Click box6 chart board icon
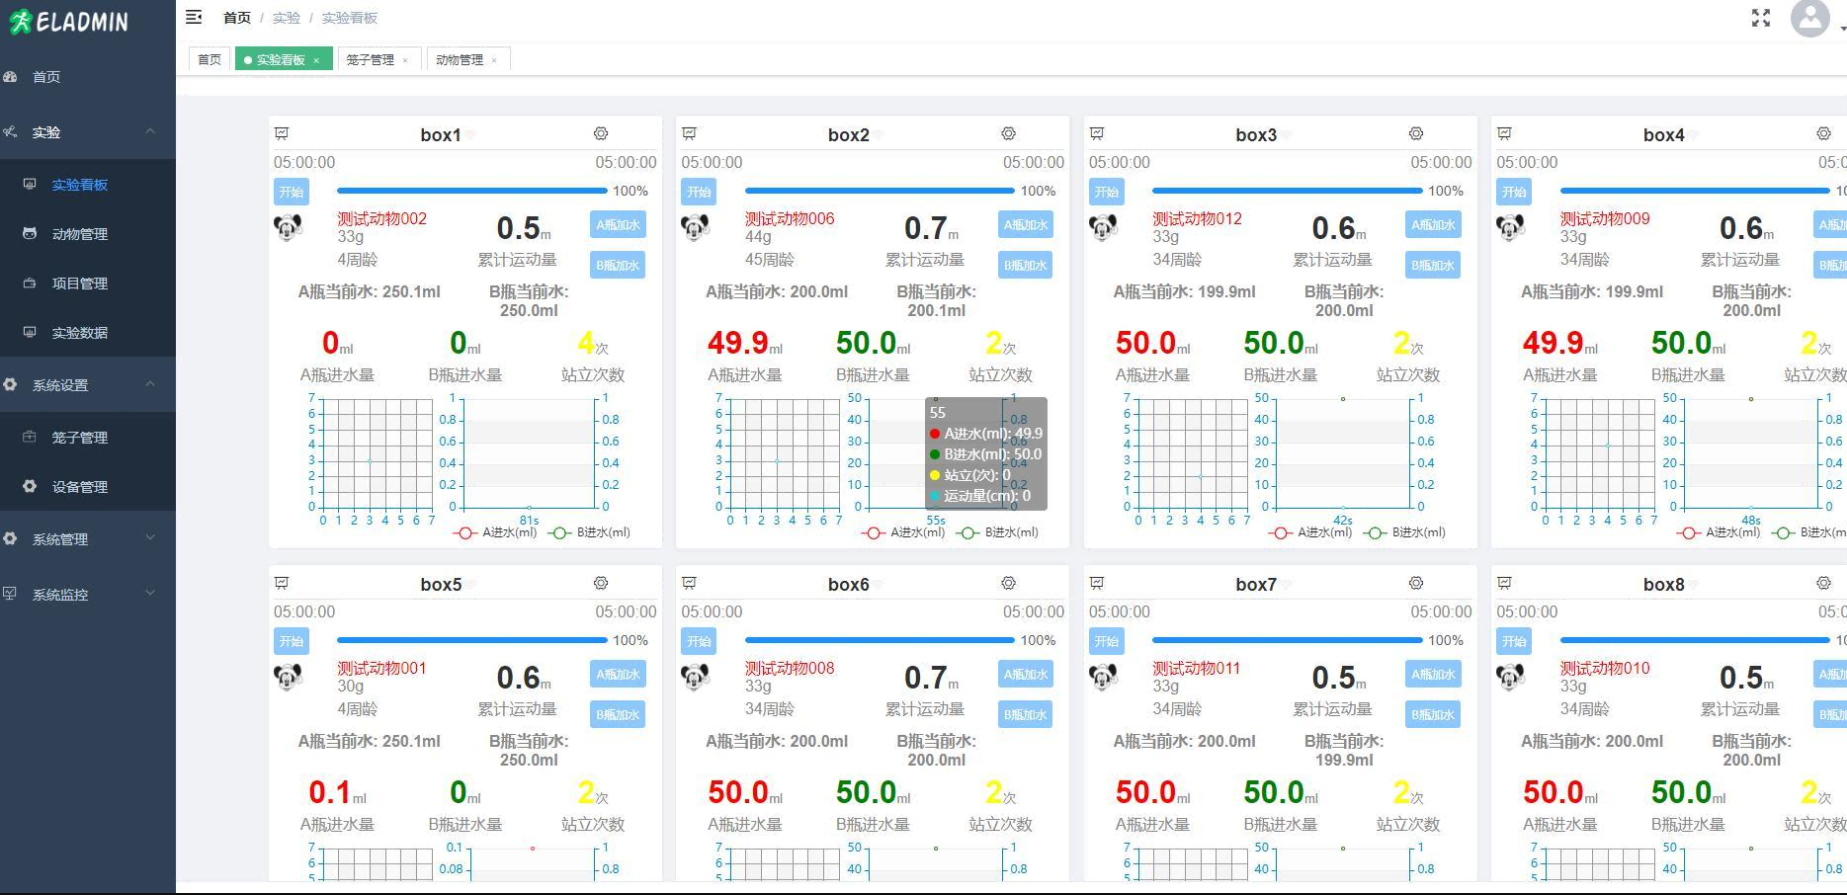This screenshot has height=895, width=1847. click(689, 583)
